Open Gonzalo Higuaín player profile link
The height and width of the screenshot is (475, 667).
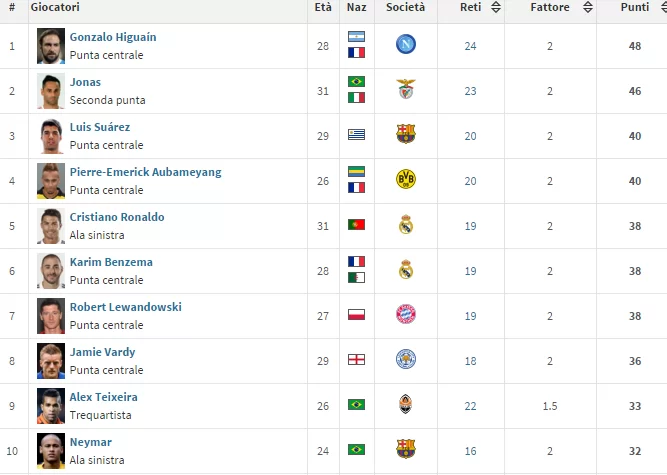(x=113, y=37)
